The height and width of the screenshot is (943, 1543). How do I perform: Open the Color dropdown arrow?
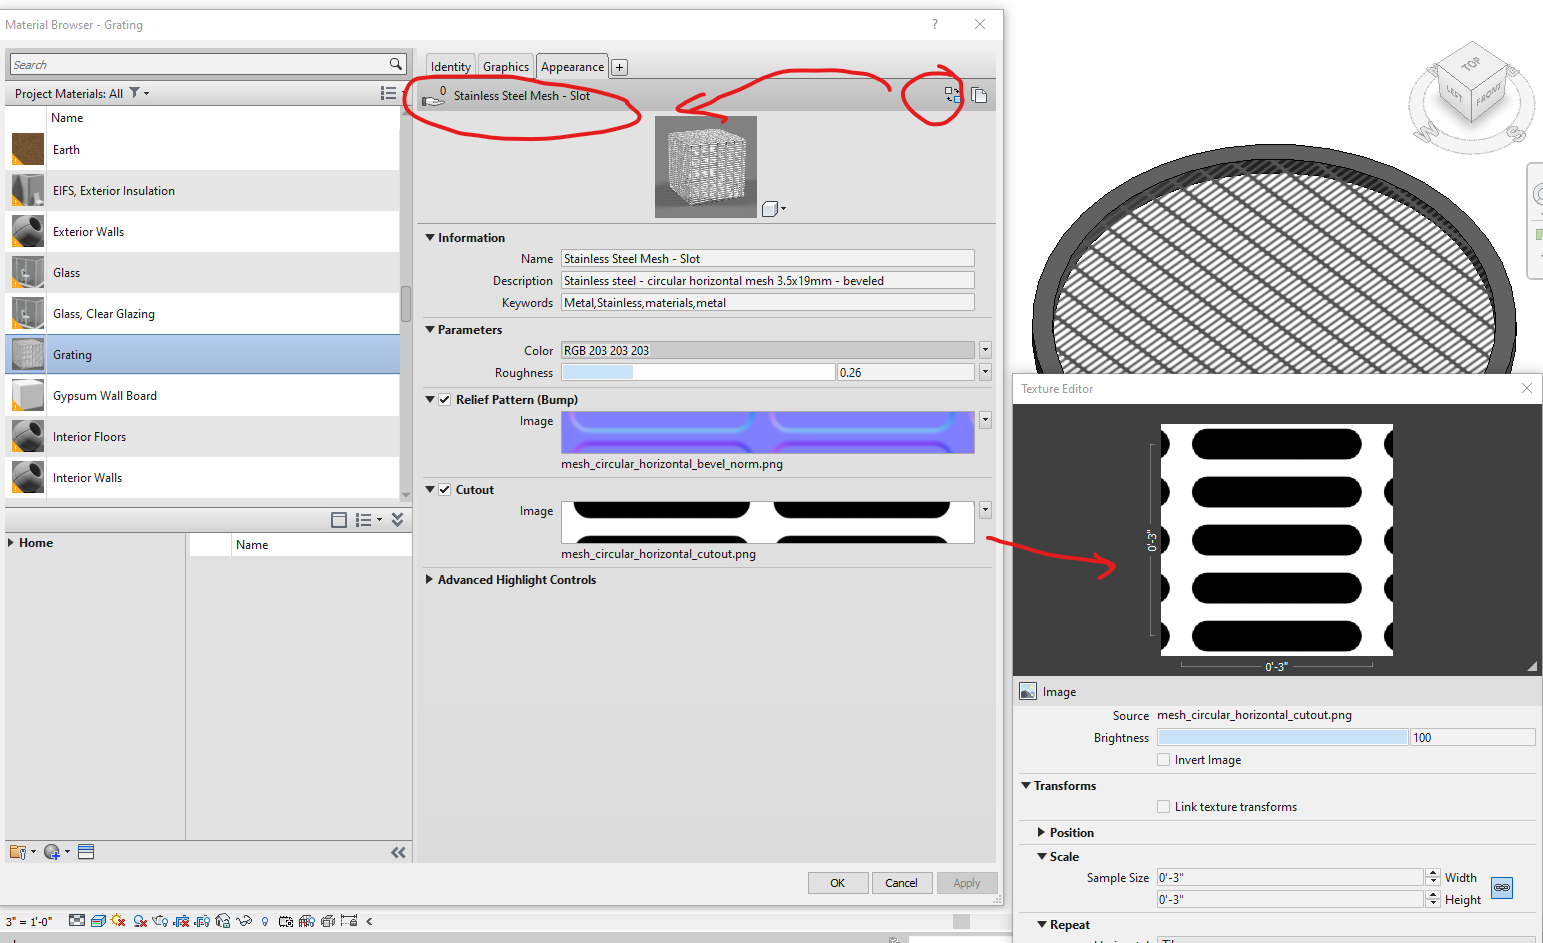click(x=985, y=350)
